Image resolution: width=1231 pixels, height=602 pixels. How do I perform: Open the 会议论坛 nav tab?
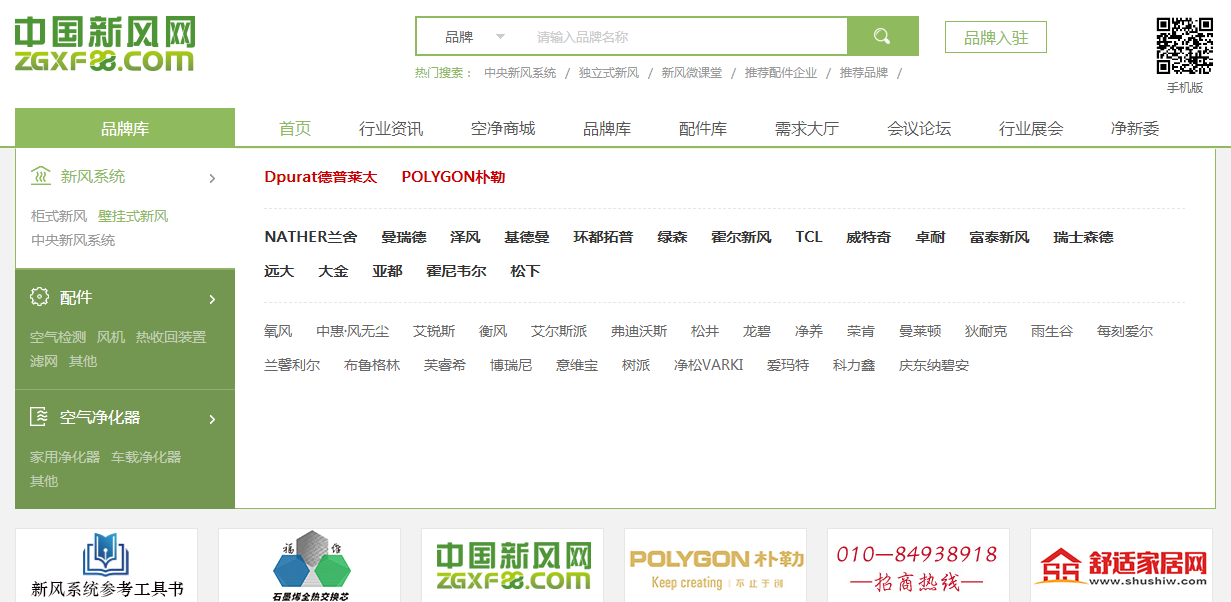[x=919, y=128]
